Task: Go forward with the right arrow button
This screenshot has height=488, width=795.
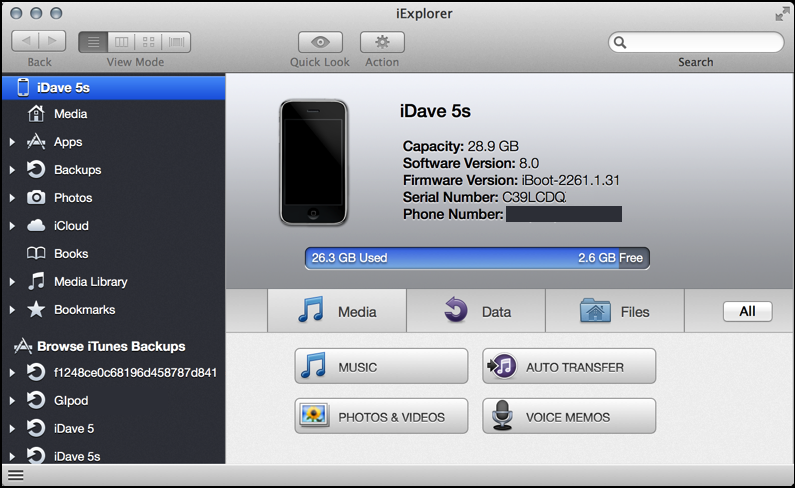Action: 52,42
